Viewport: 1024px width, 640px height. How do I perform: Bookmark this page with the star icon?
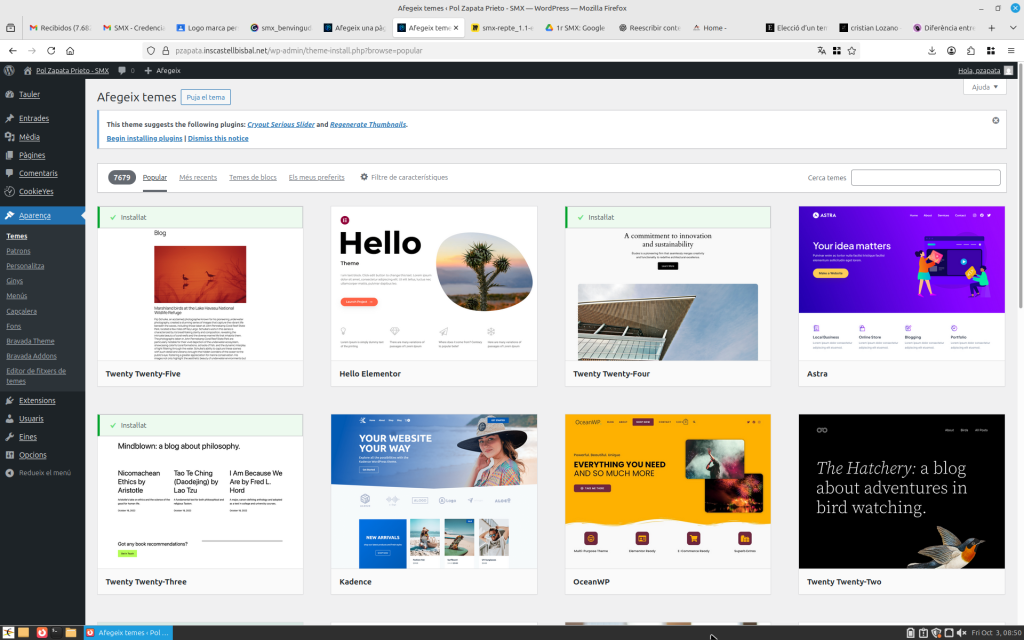click(x=852, y=50)
